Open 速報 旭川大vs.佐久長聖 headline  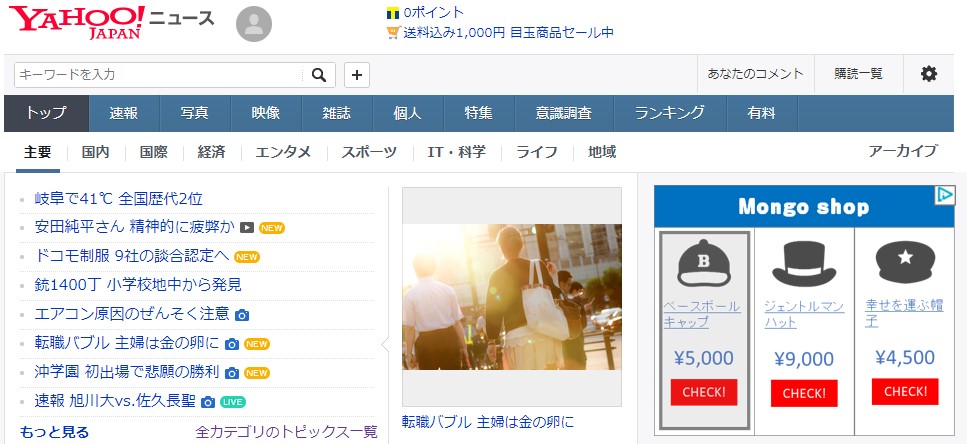pos(115,402)
